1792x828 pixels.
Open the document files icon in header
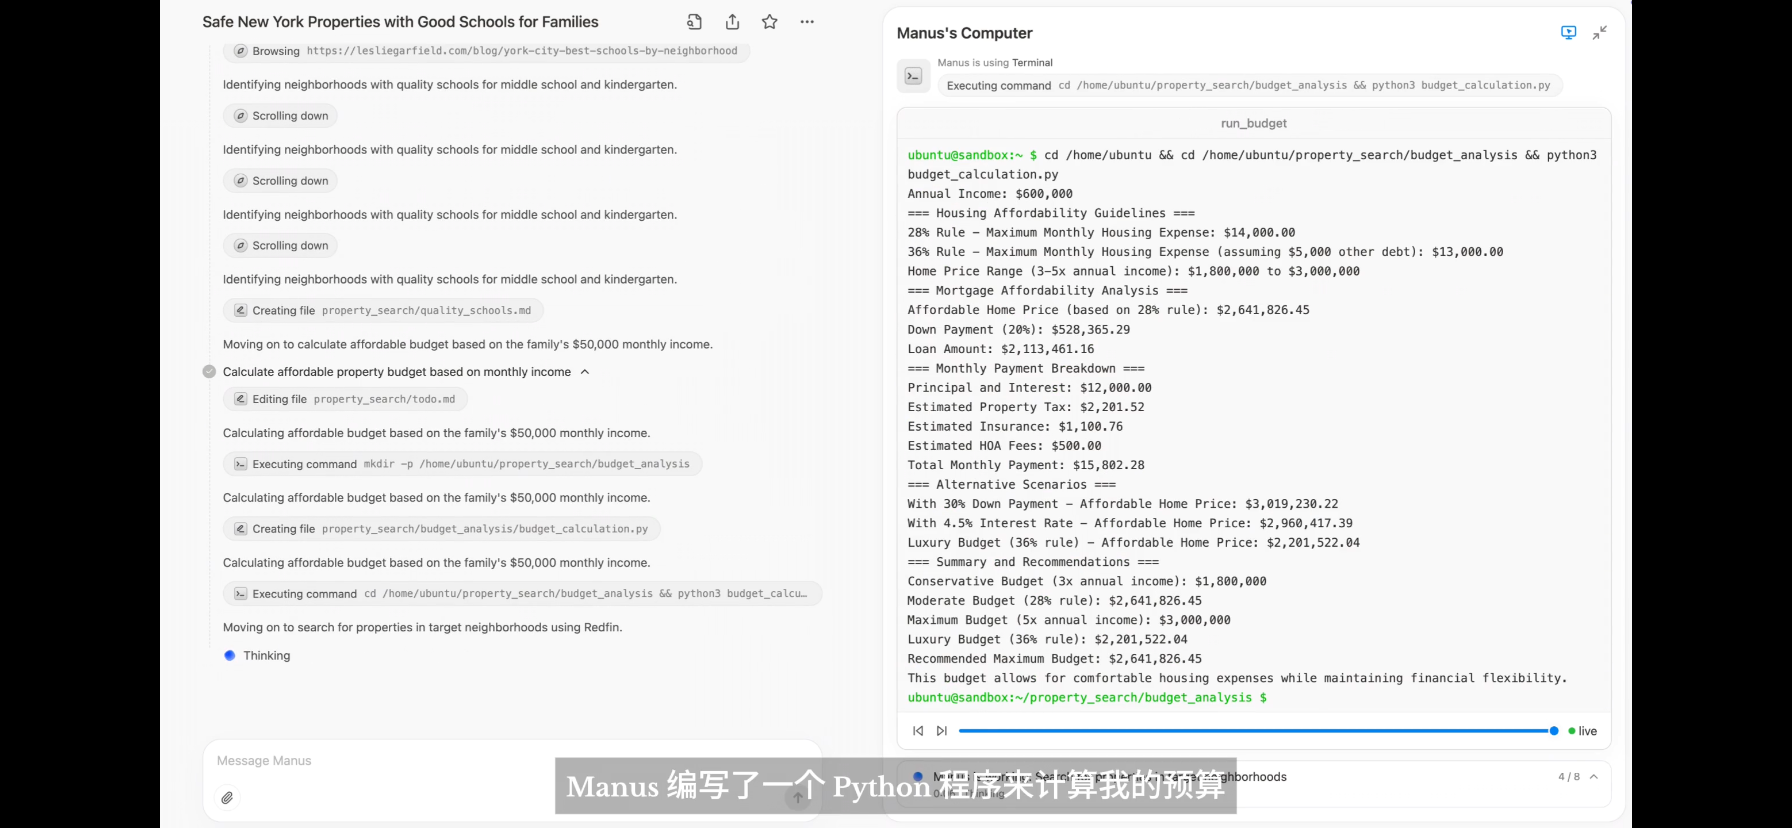(694, 22)
